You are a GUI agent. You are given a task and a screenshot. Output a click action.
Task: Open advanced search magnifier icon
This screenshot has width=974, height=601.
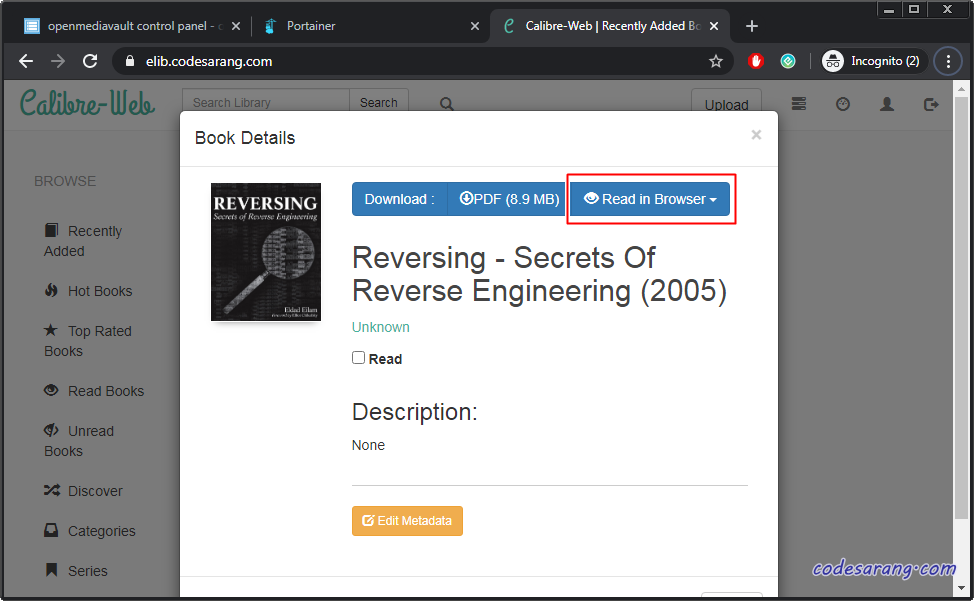tap(447, 104)
